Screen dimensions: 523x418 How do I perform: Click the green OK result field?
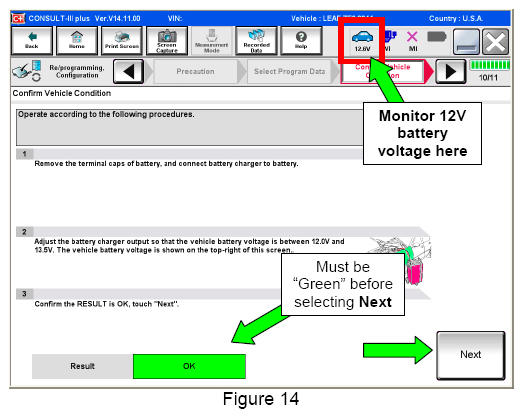pyautogui.click(x=189, y=366)
